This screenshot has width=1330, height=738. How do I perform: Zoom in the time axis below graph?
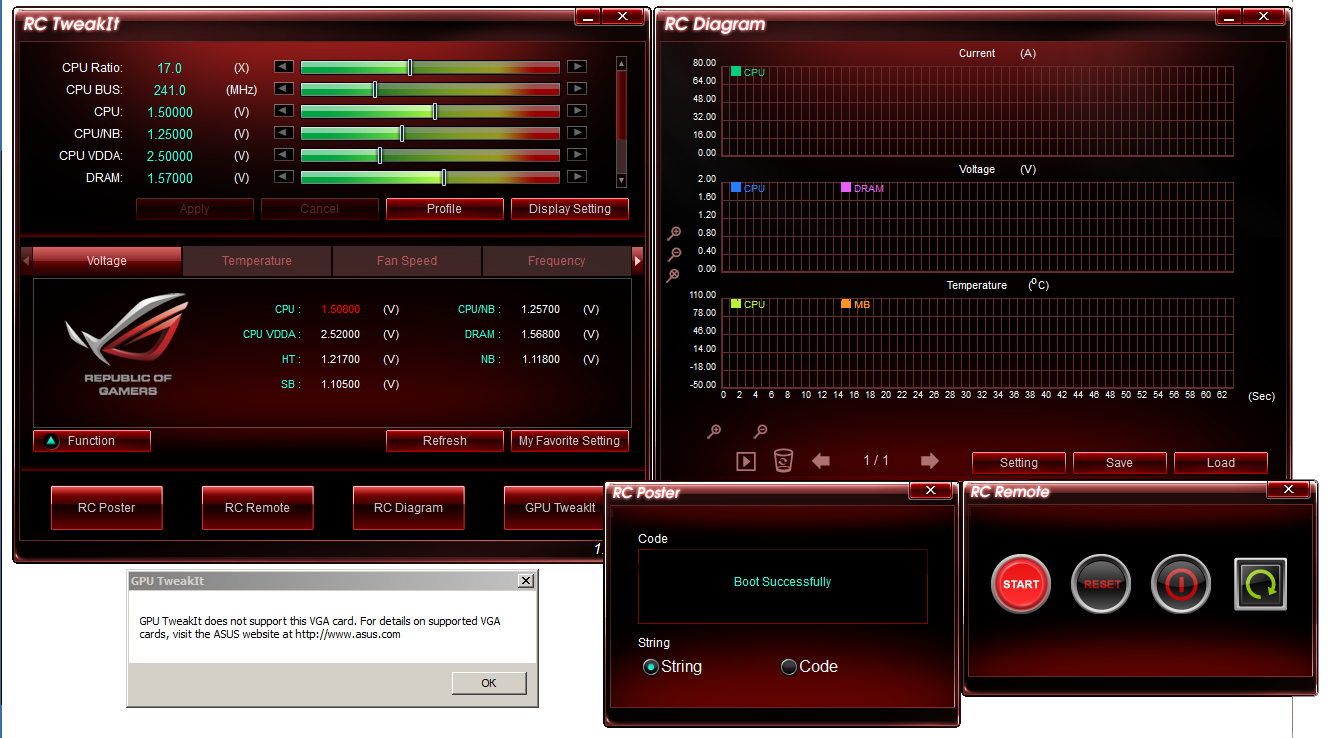714,431
